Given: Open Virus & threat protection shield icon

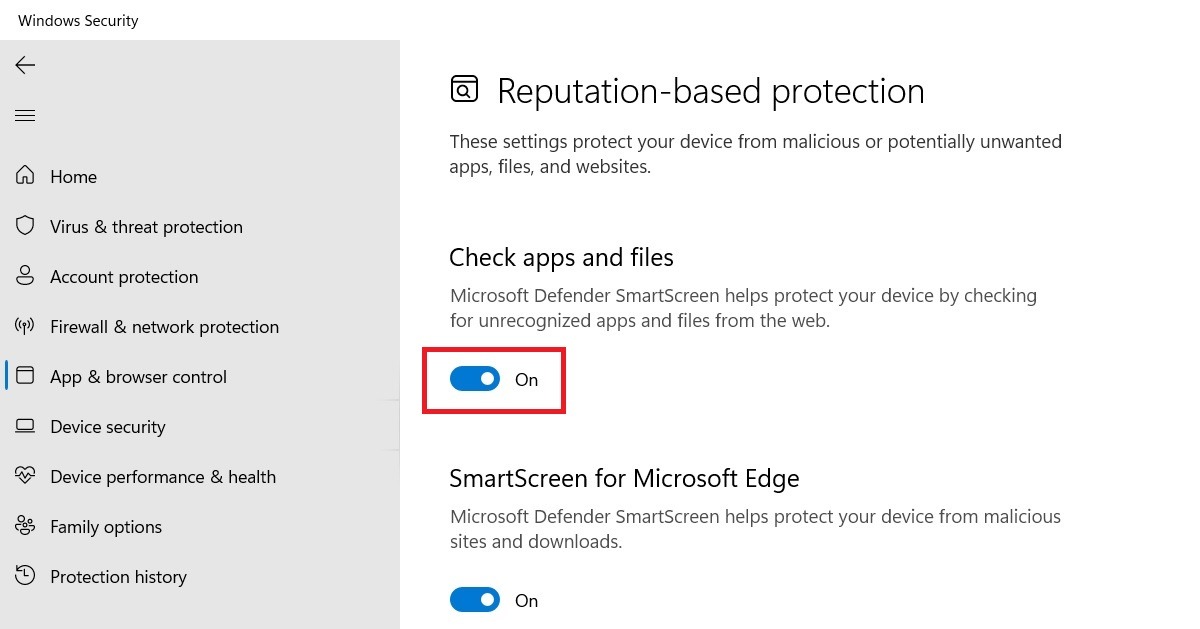Looking at the screenshot, I should (x=25, y=226).
